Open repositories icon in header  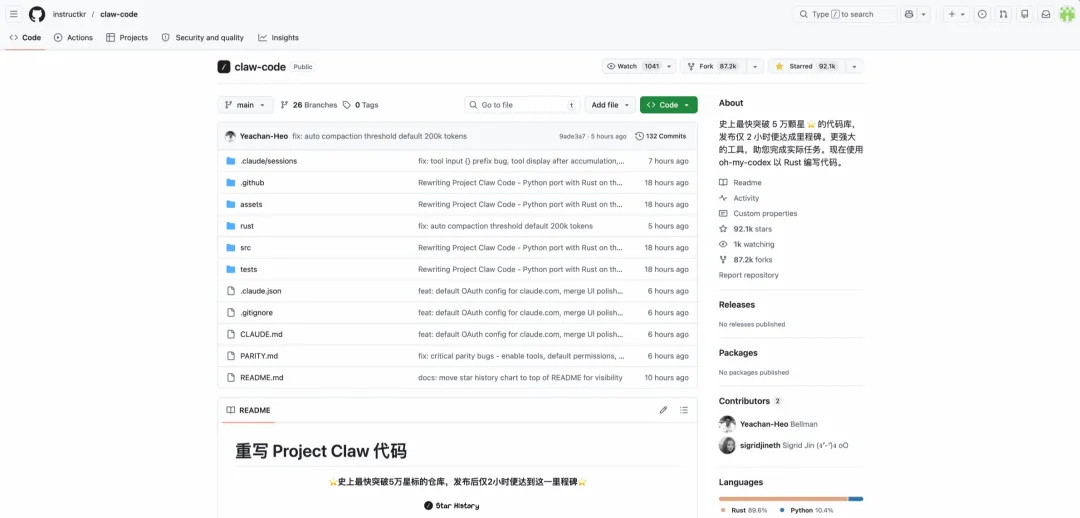(x=1025, y=14)
